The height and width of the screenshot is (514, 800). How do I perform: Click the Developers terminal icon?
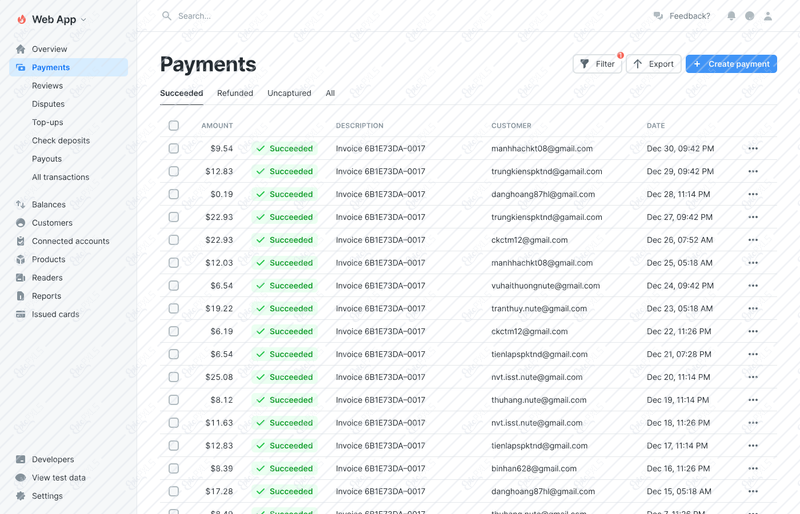pyautogui.click(x=20, y=459)
